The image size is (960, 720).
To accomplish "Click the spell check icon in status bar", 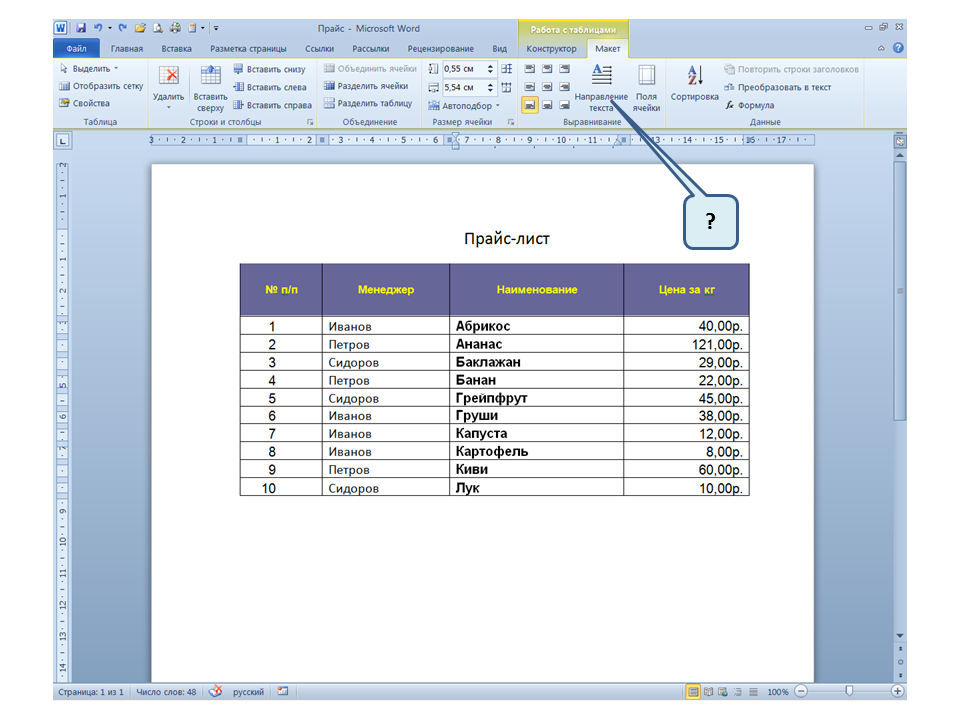I will [214, 691].
